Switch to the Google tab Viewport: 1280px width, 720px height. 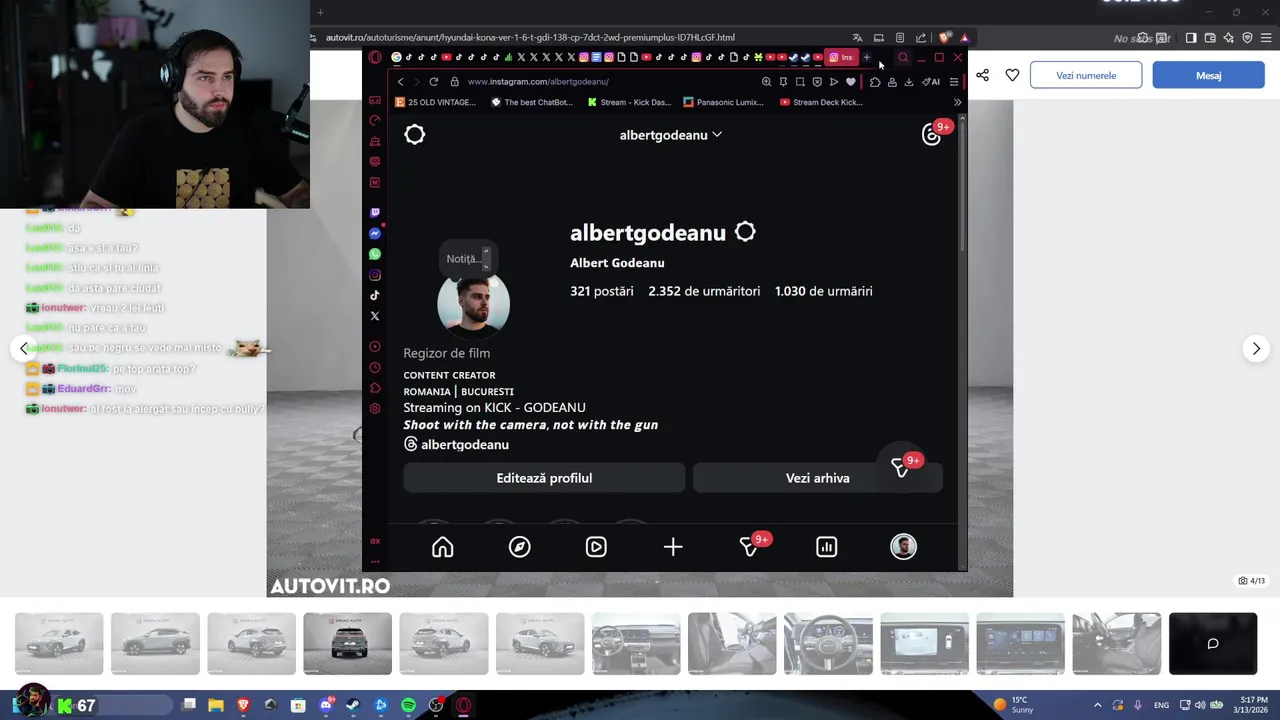[x=396, y=57]
